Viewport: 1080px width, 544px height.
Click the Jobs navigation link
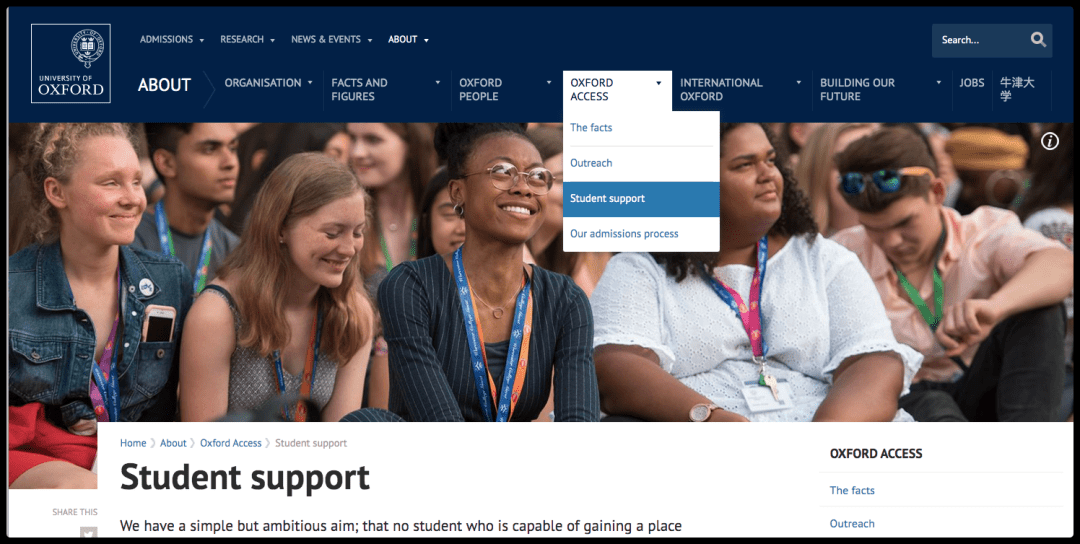(x=972, y=83)
